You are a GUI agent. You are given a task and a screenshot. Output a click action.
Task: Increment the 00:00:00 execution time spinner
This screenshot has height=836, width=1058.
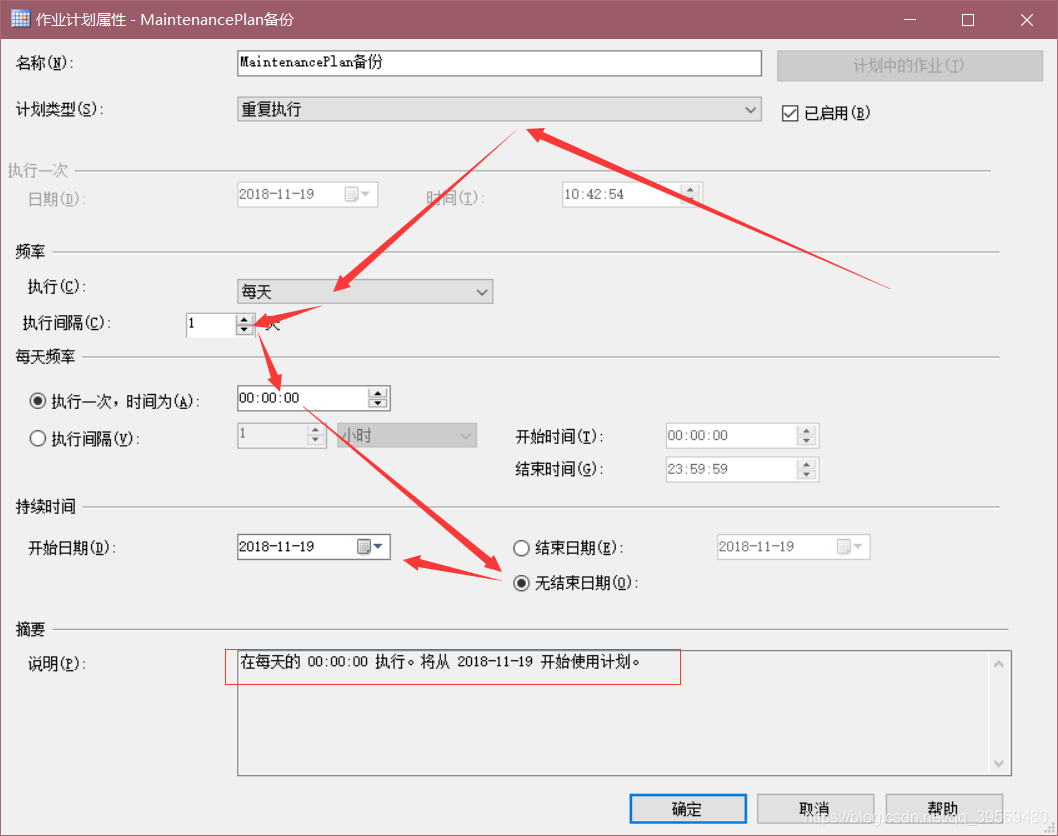pyautogui.click(x=378, y=392)
